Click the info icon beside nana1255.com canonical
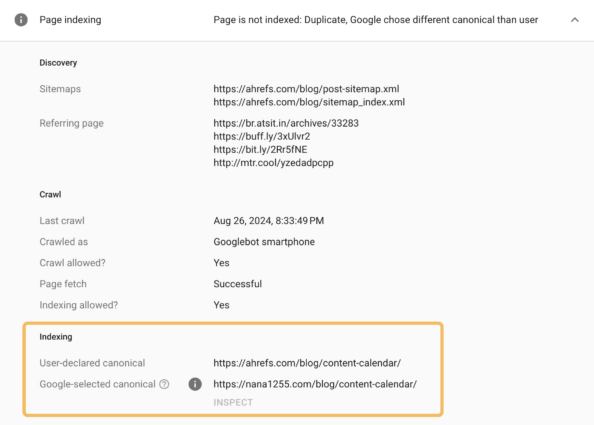594x425 pixels. click(x=195, y=384)
